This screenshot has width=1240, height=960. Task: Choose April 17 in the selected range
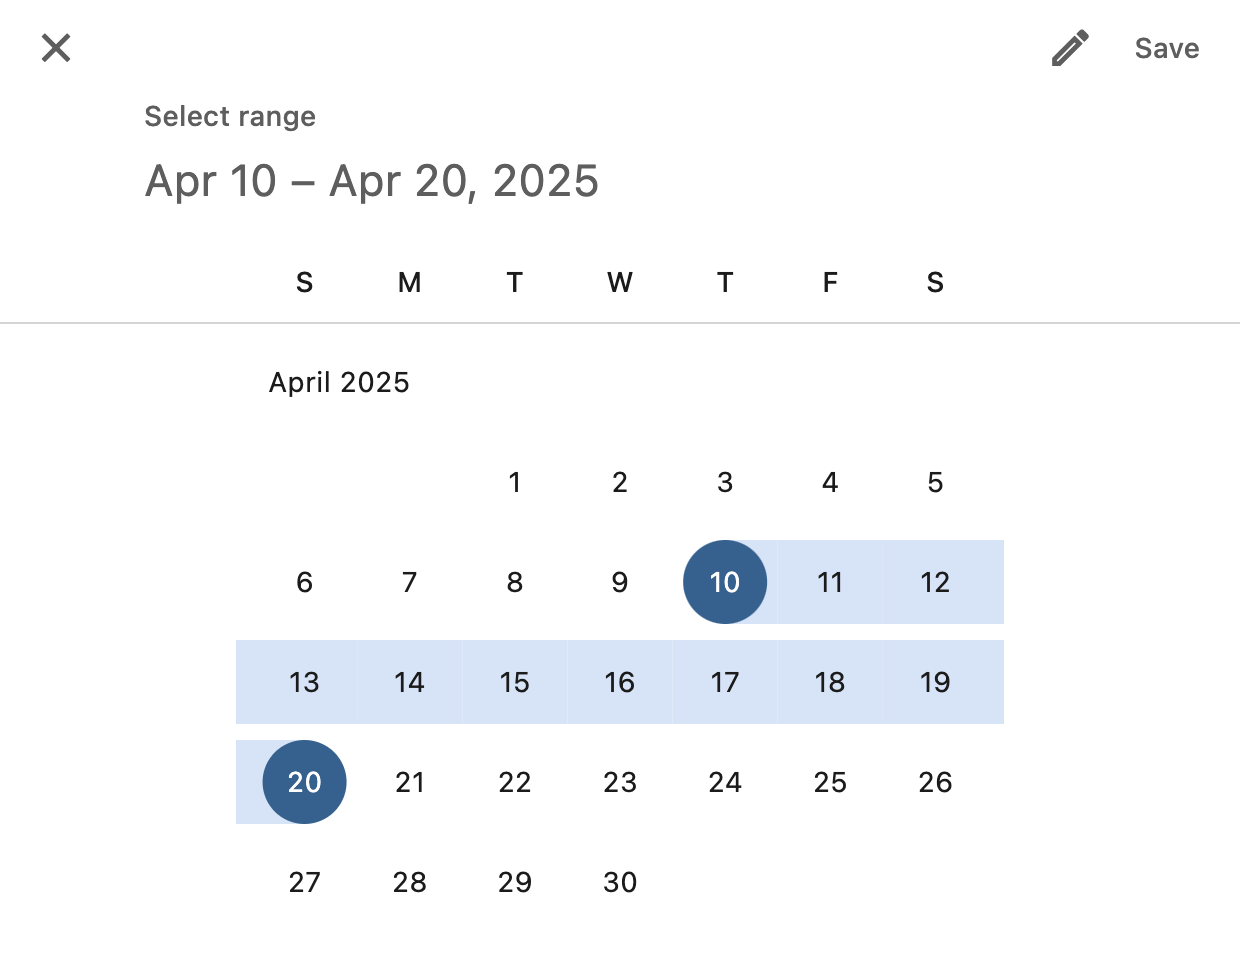coord(725,682)
